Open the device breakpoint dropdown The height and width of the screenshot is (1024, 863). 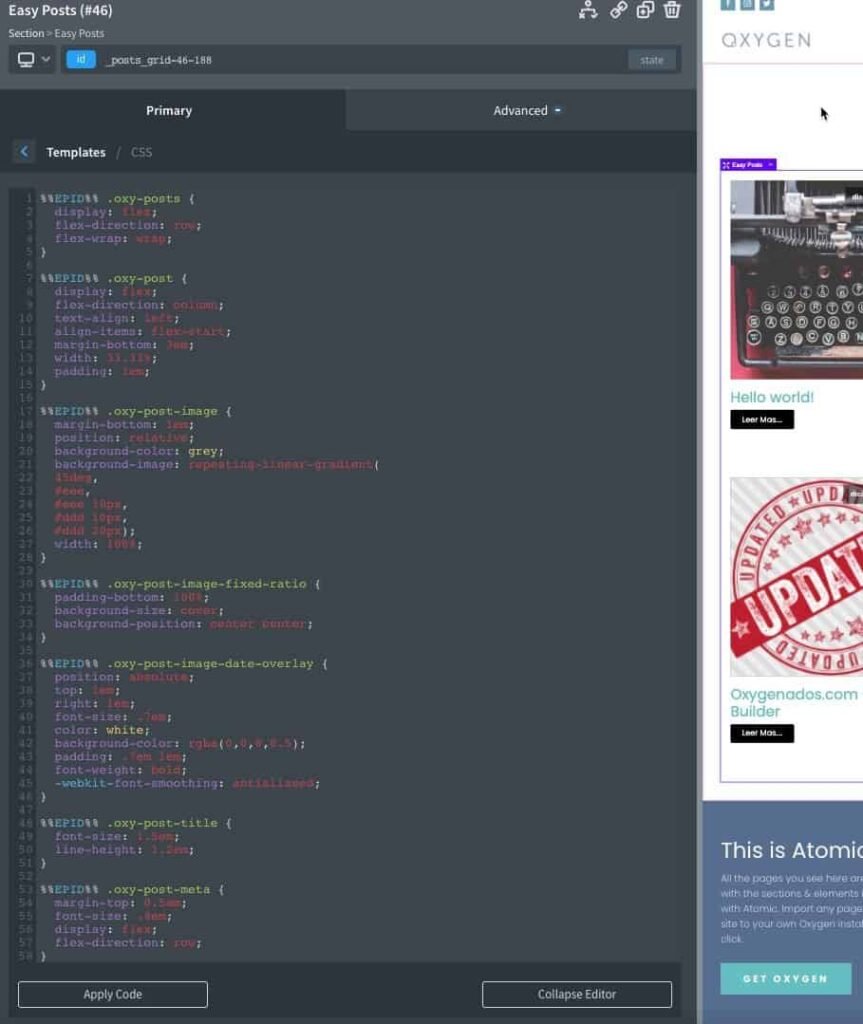(x=33, y=60)
